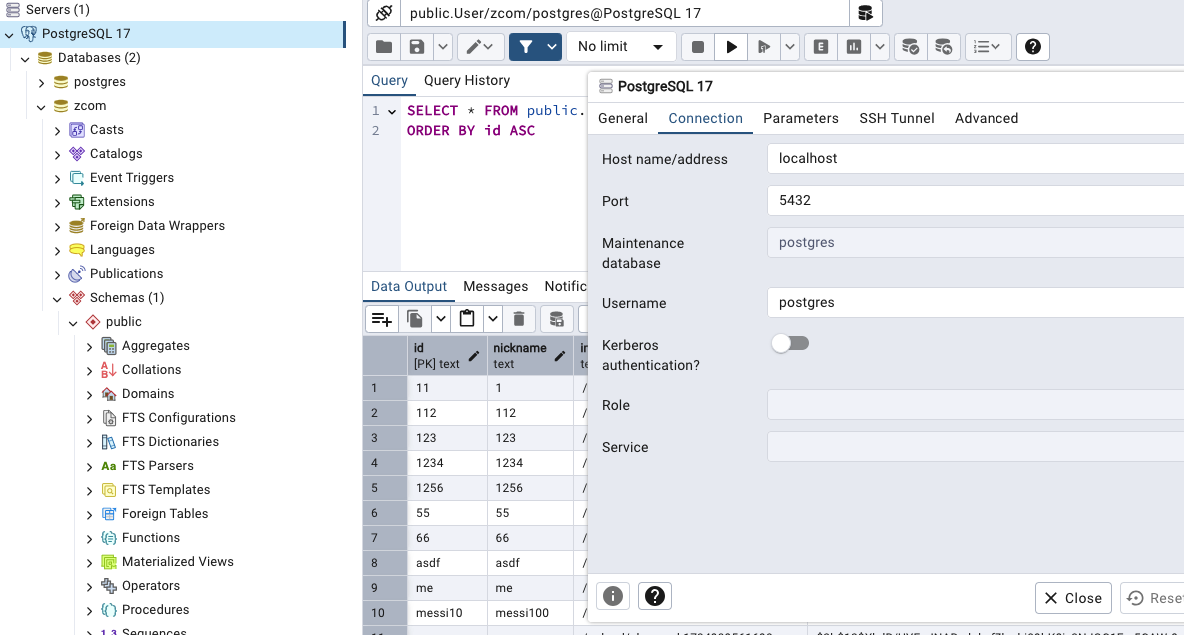The width and height of the screenshot is (1184, 635).
Task: Click the Explain (E) icon
Action: 821,47
